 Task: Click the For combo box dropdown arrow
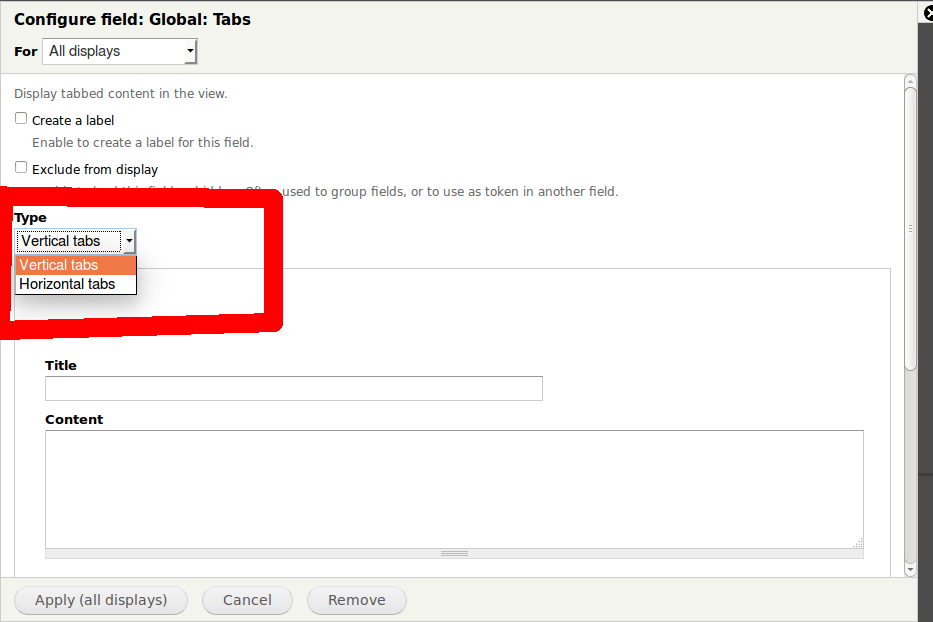[190, 51]
